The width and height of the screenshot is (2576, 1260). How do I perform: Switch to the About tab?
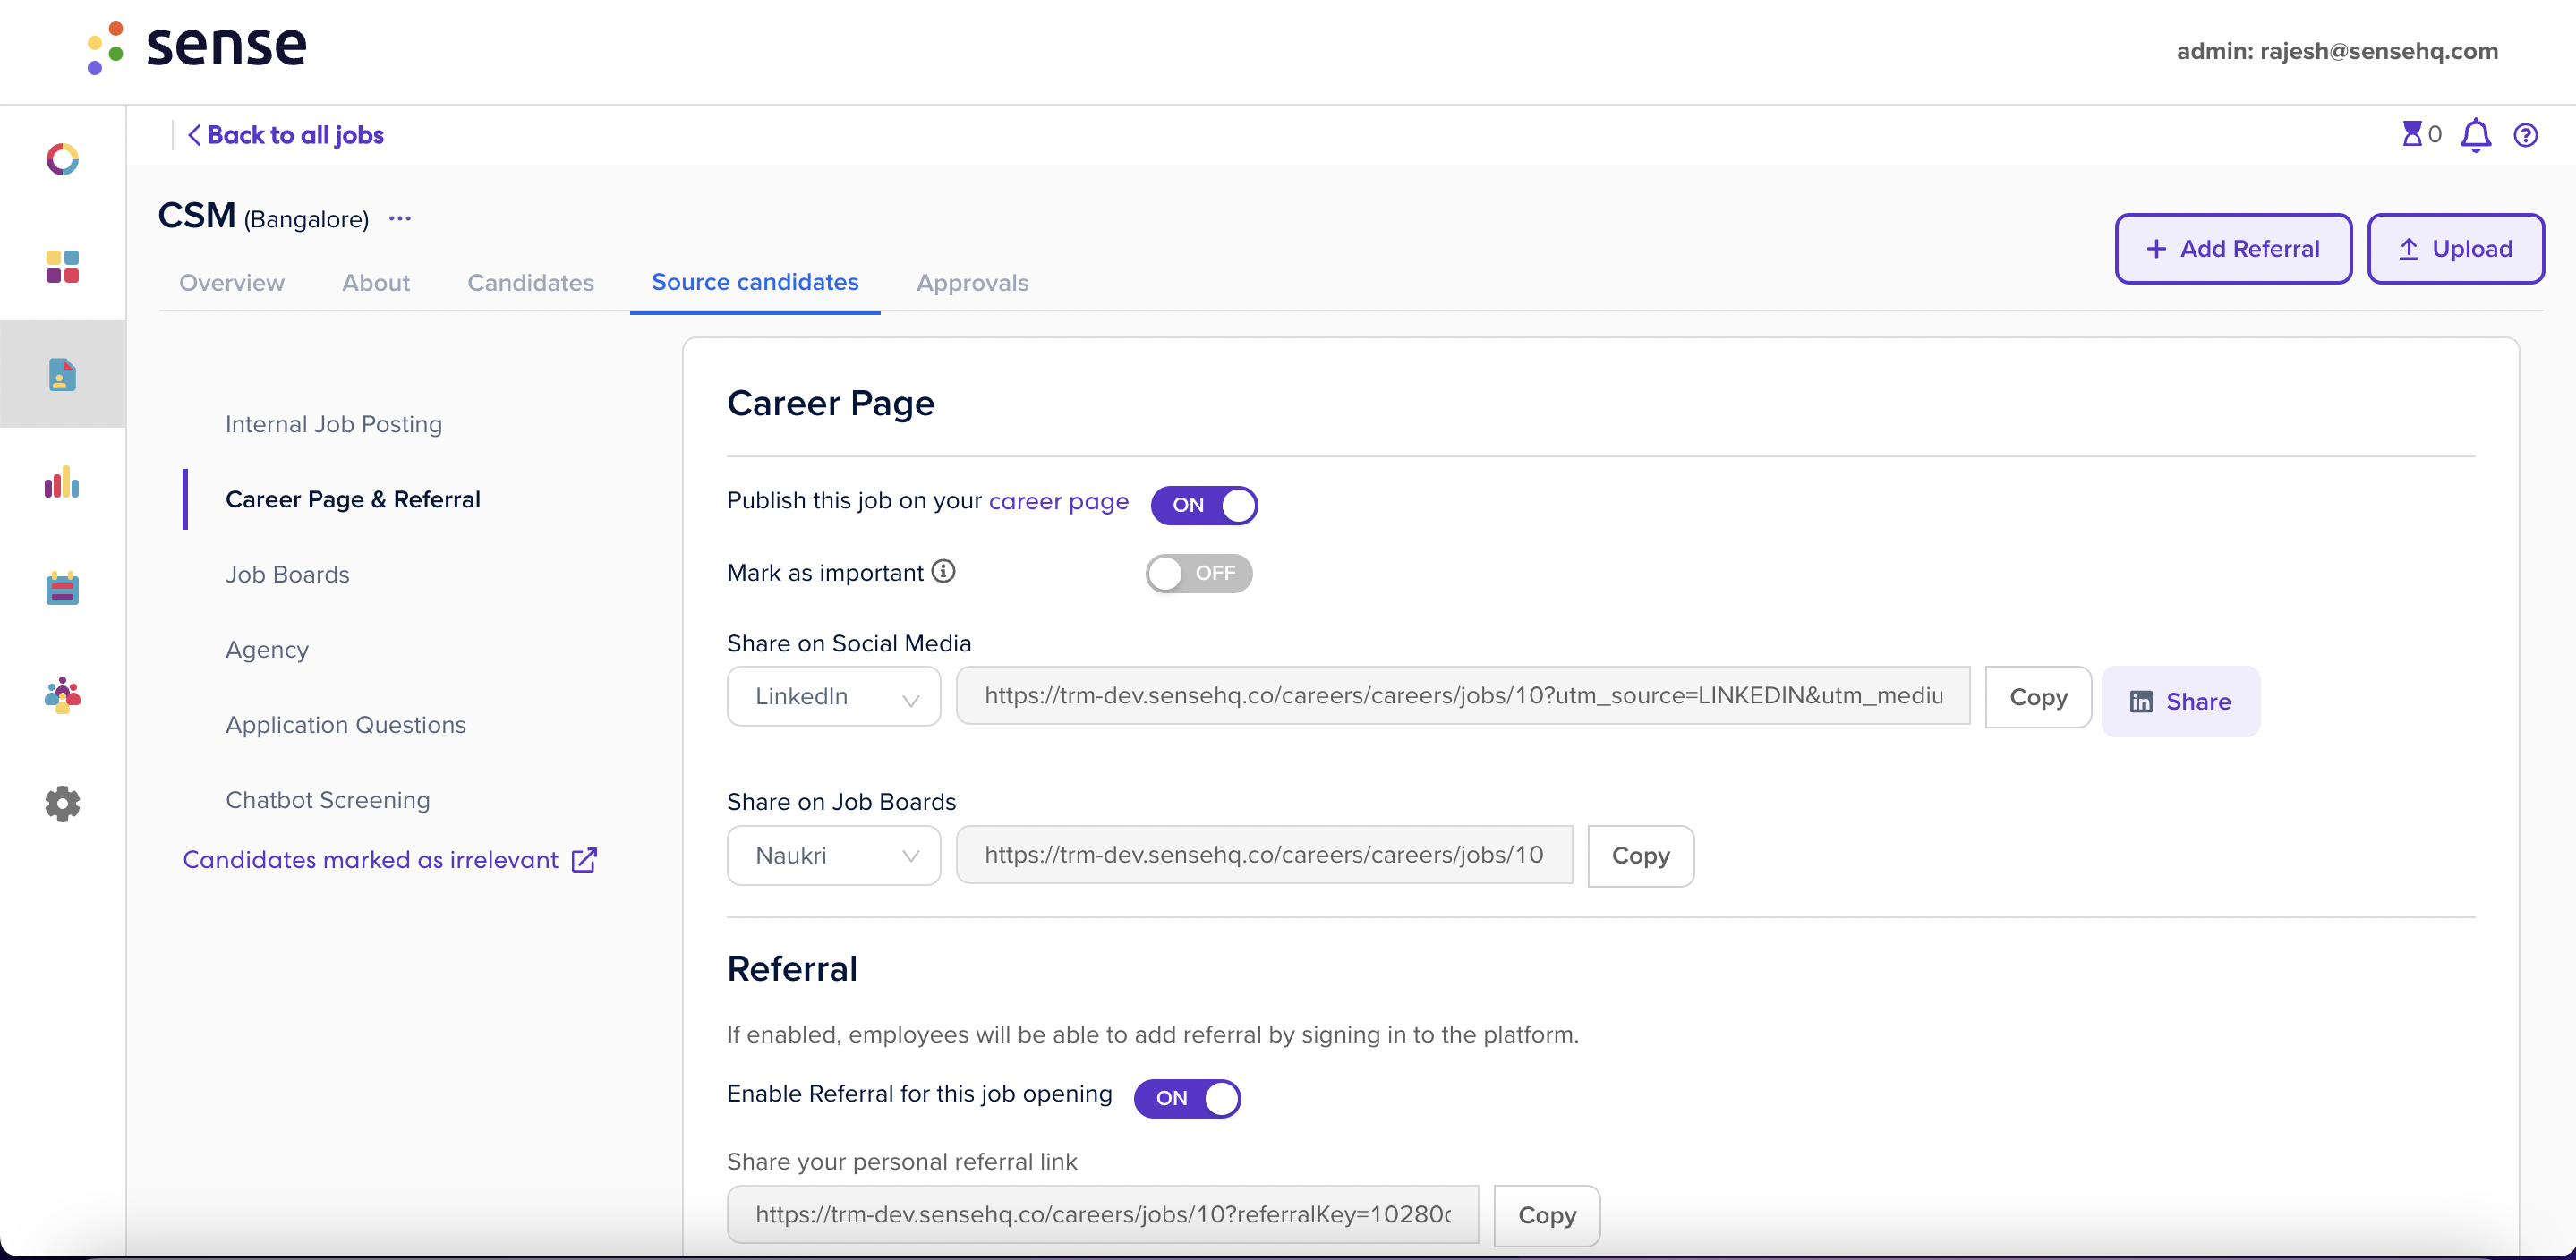pyautogui.click(x=376, y=283)
